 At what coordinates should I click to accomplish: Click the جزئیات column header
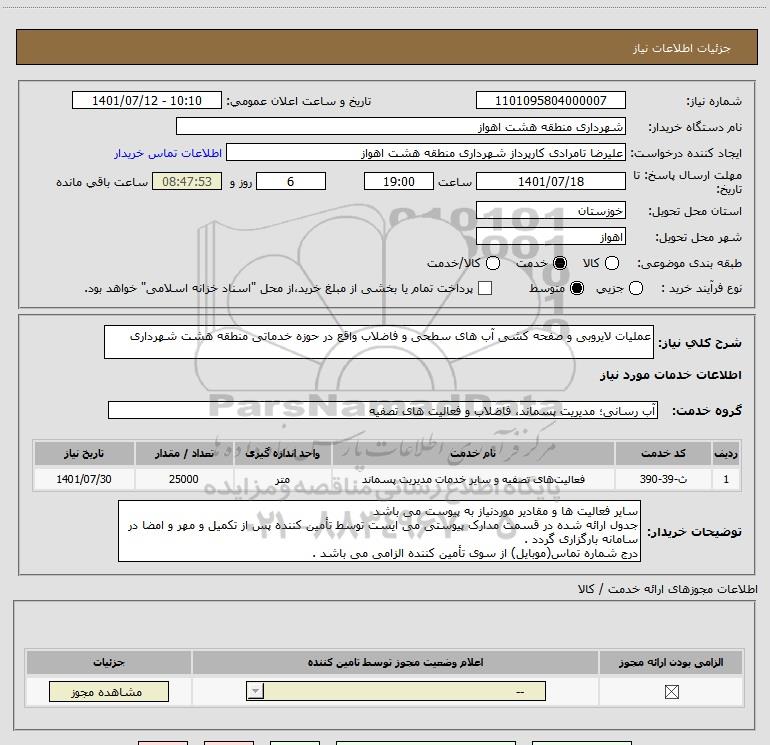tap(109, 662)
